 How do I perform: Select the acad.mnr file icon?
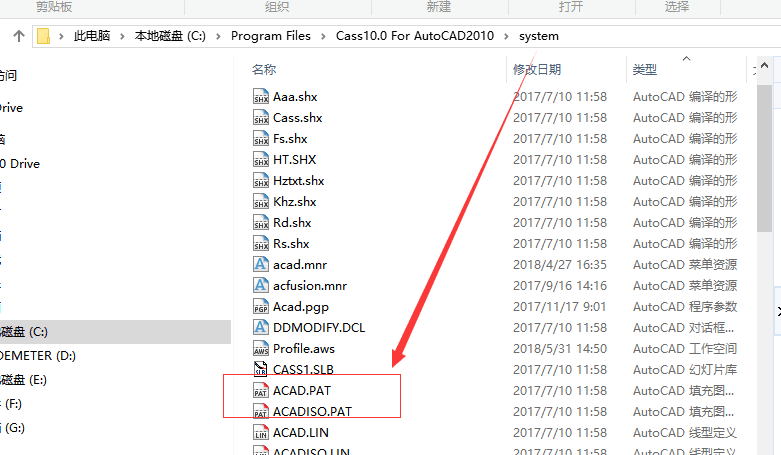[x=261, y=264]
